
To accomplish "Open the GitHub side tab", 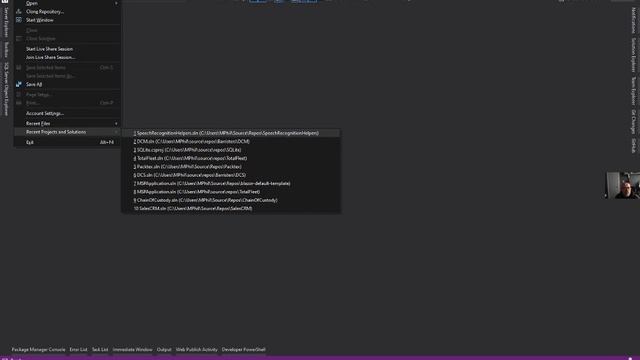I will 634,146.
